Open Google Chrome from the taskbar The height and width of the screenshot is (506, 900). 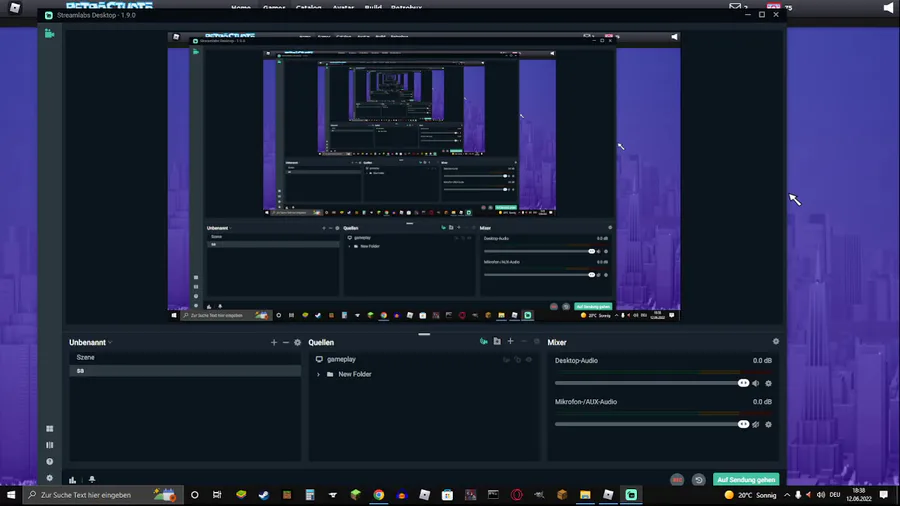point(379,495)
